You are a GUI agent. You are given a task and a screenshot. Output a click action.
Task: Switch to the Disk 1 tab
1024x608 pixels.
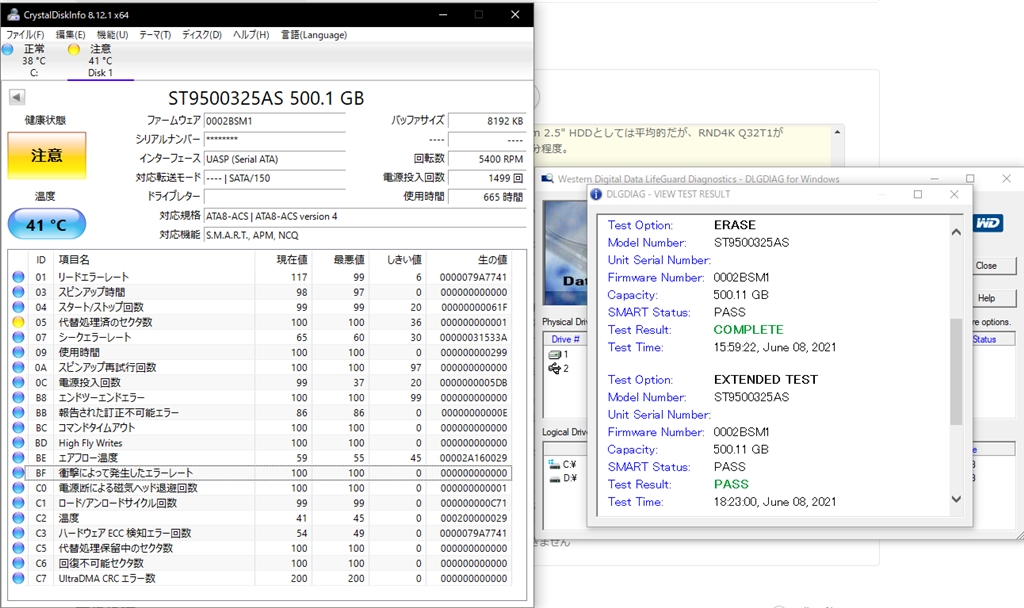point(101,61)
